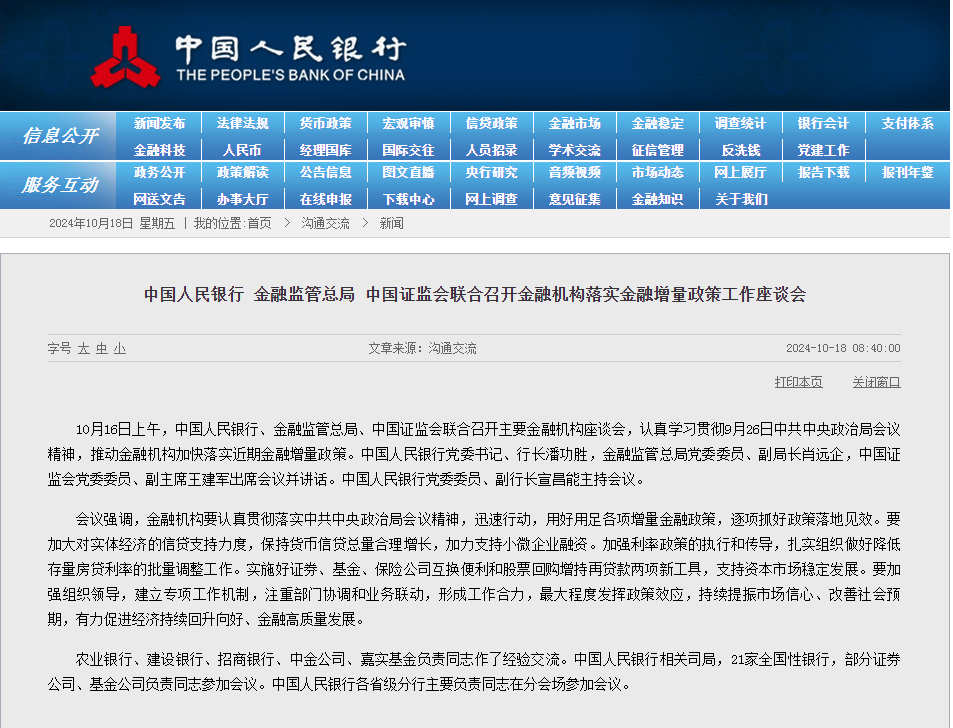This screenshot has width=953, height=728.
Task: Click the bank name 中国人民银行 header text
Action: point(291,49)
